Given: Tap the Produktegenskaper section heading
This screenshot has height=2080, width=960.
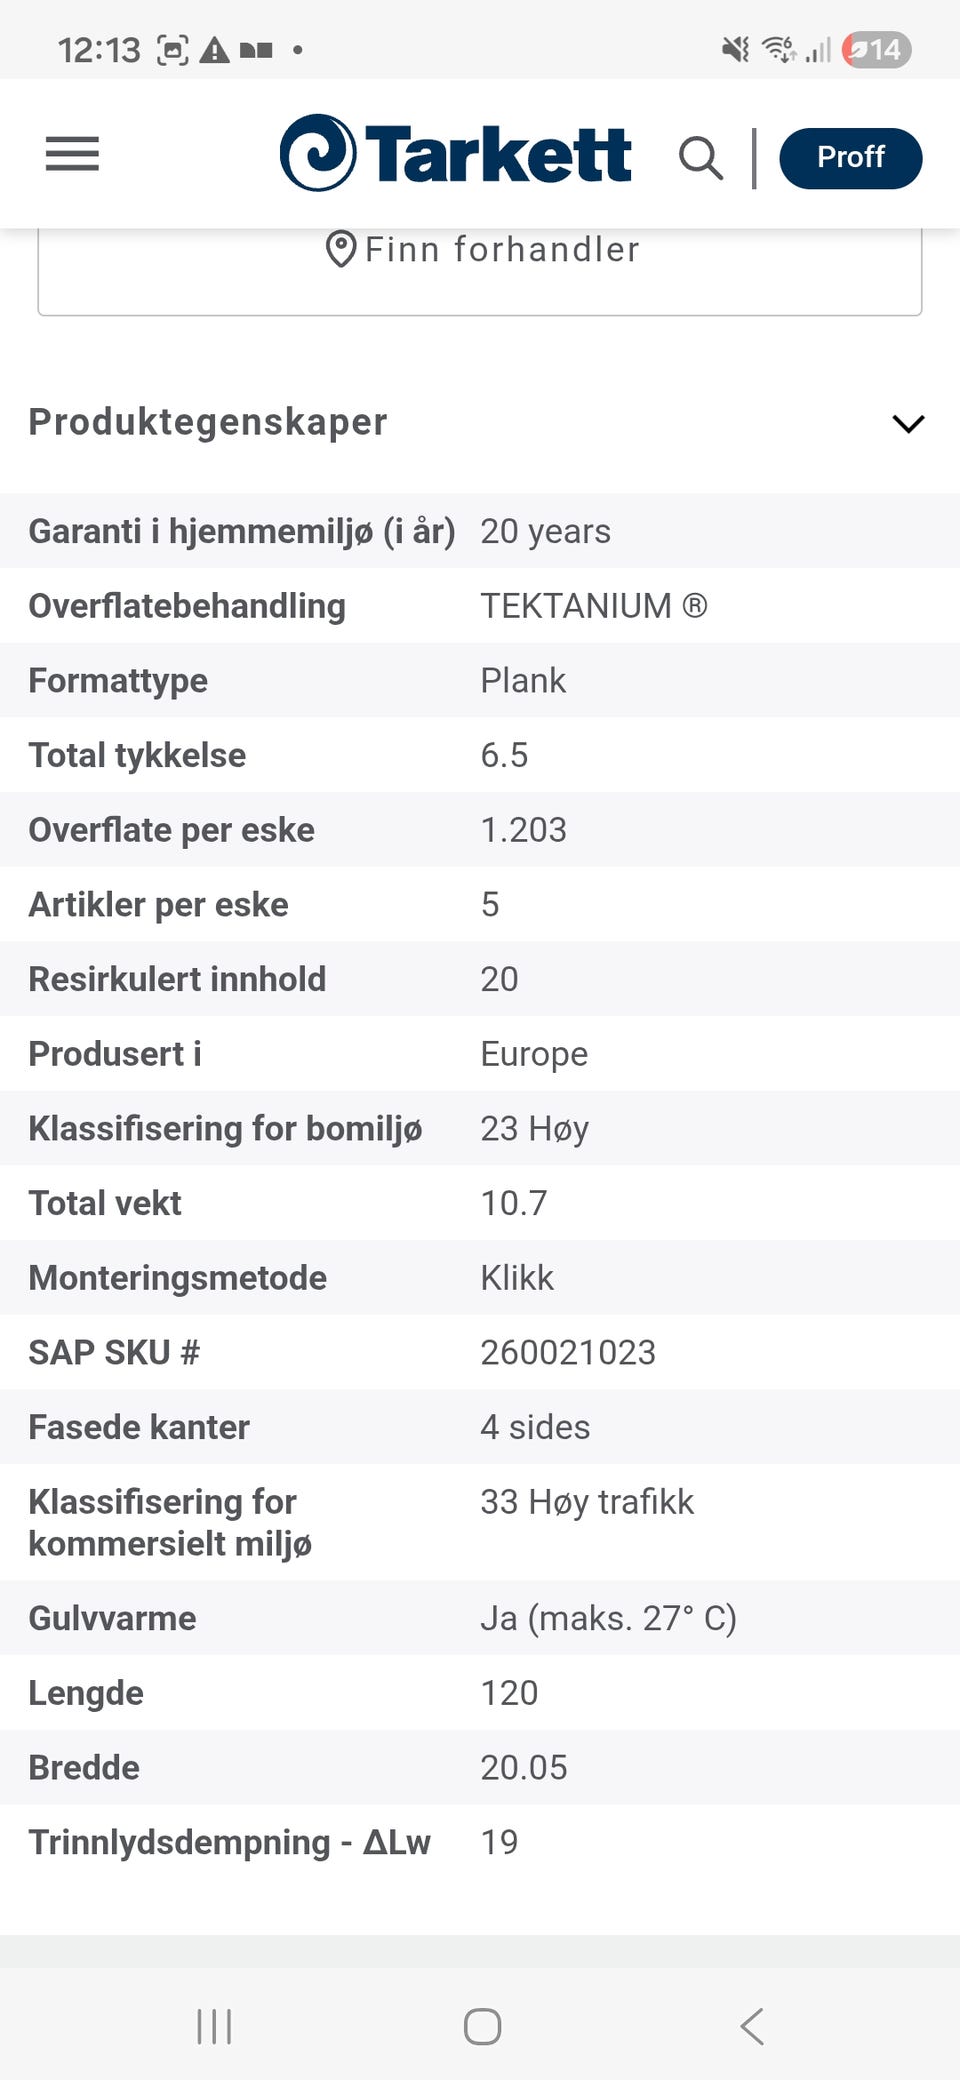Looking at the screenshot, I should point(208,422).
